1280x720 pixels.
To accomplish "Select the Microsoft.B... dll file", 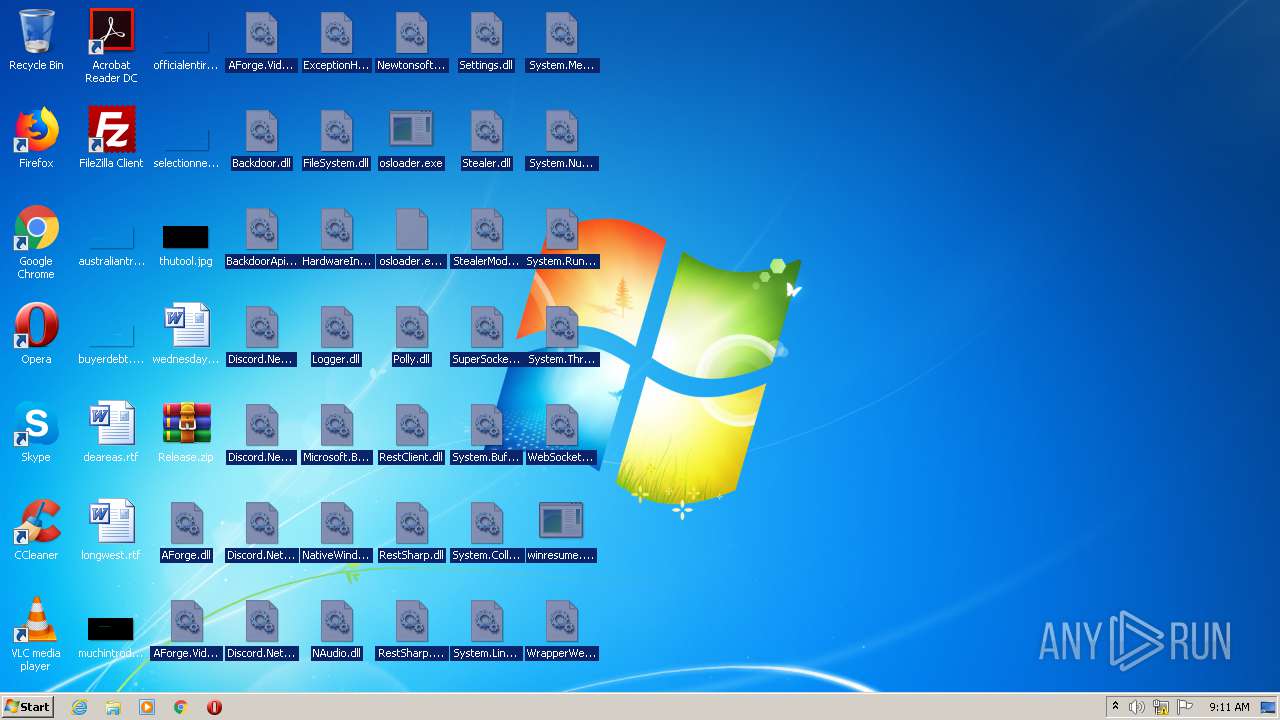I will coord(336,432).
